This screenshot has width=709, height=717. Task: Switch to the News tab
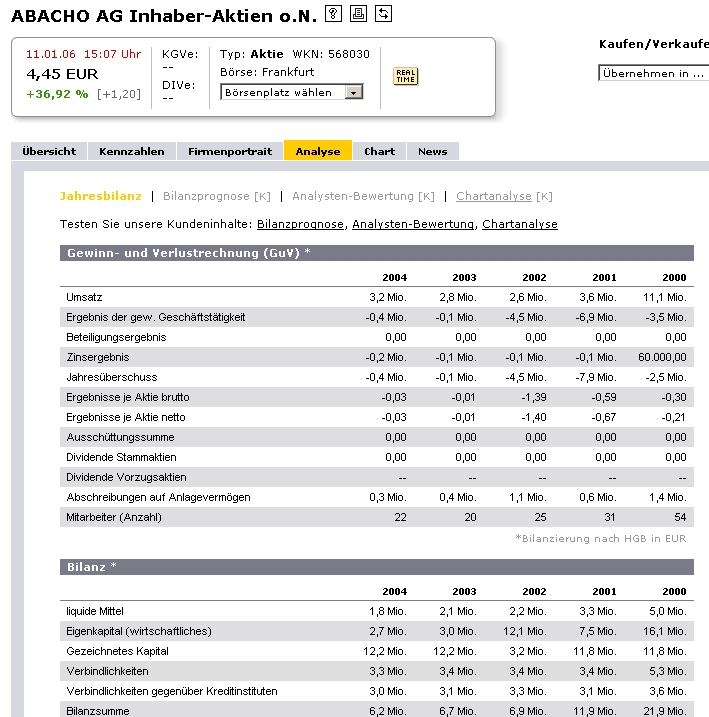tap(433, 151)
